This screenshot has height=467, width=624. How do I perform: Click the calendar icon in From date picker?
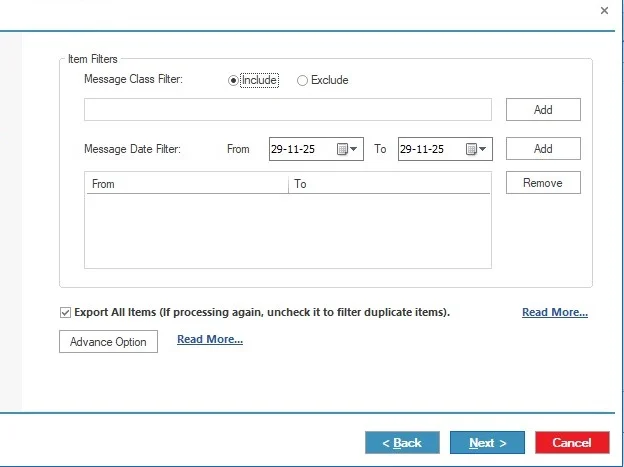(x=342, y=149)
